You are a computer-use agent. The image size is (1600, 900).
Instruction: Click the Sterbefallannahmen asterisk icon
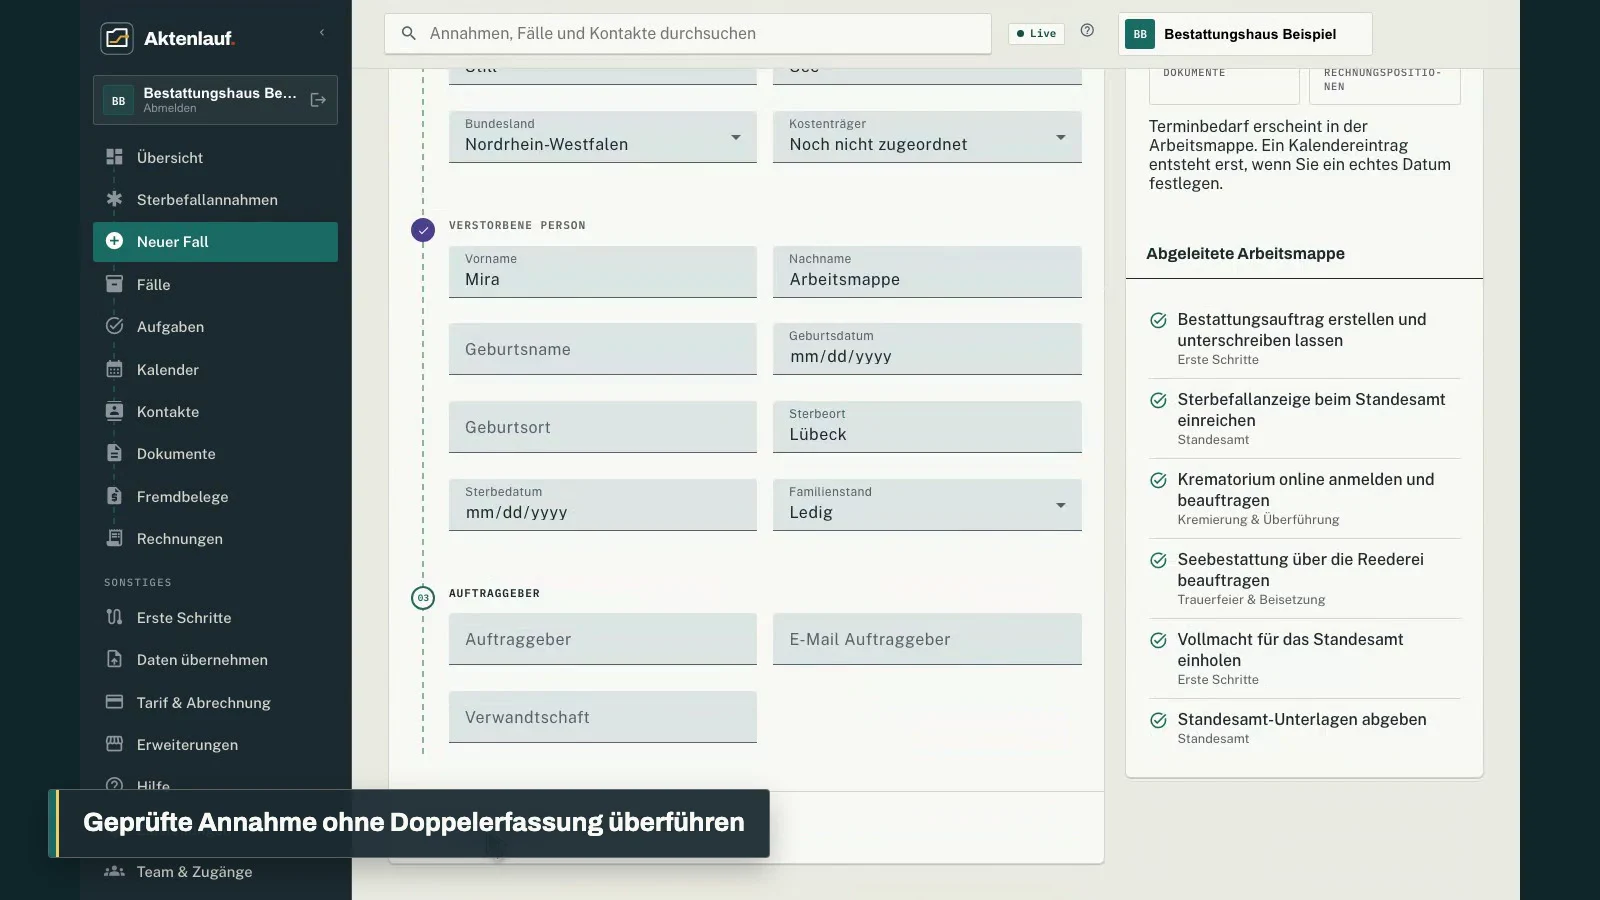click(x=114, y=199)
